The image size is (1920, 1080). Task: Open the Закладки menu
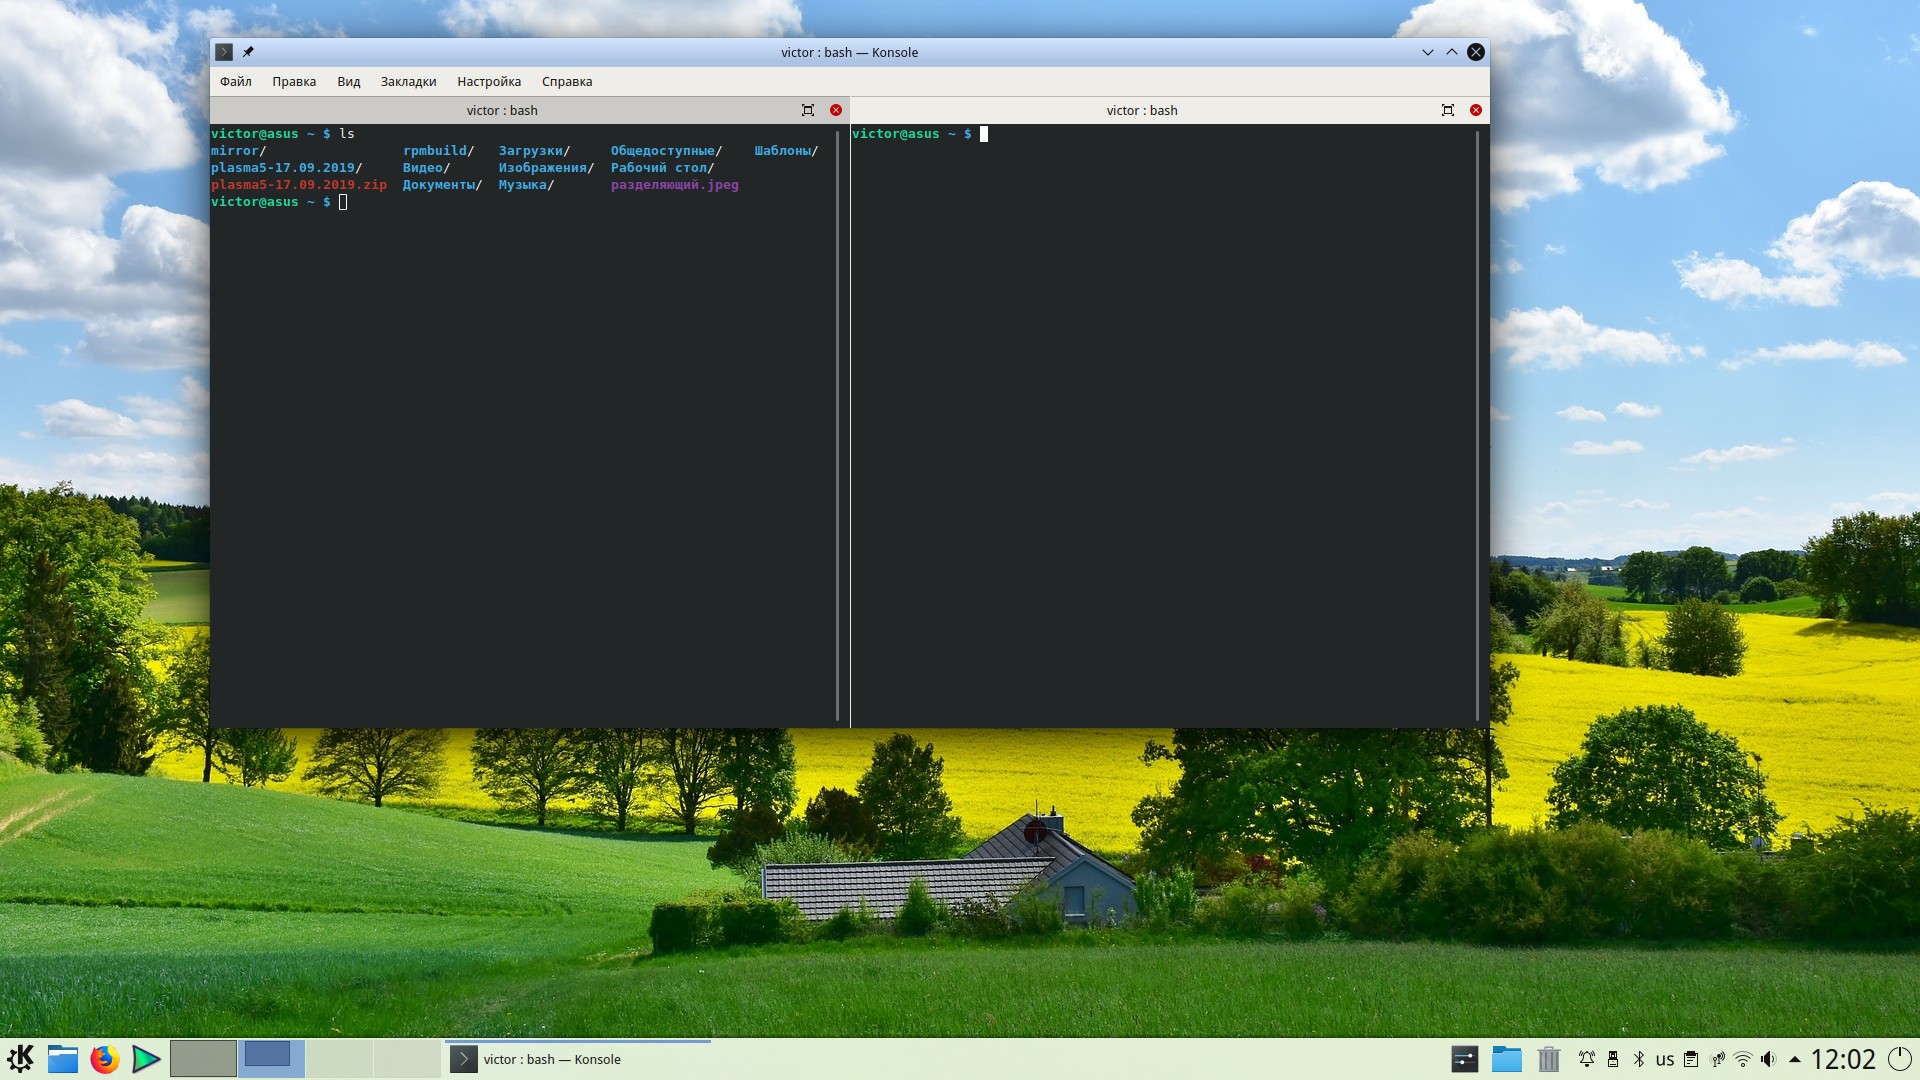(408, 82)
